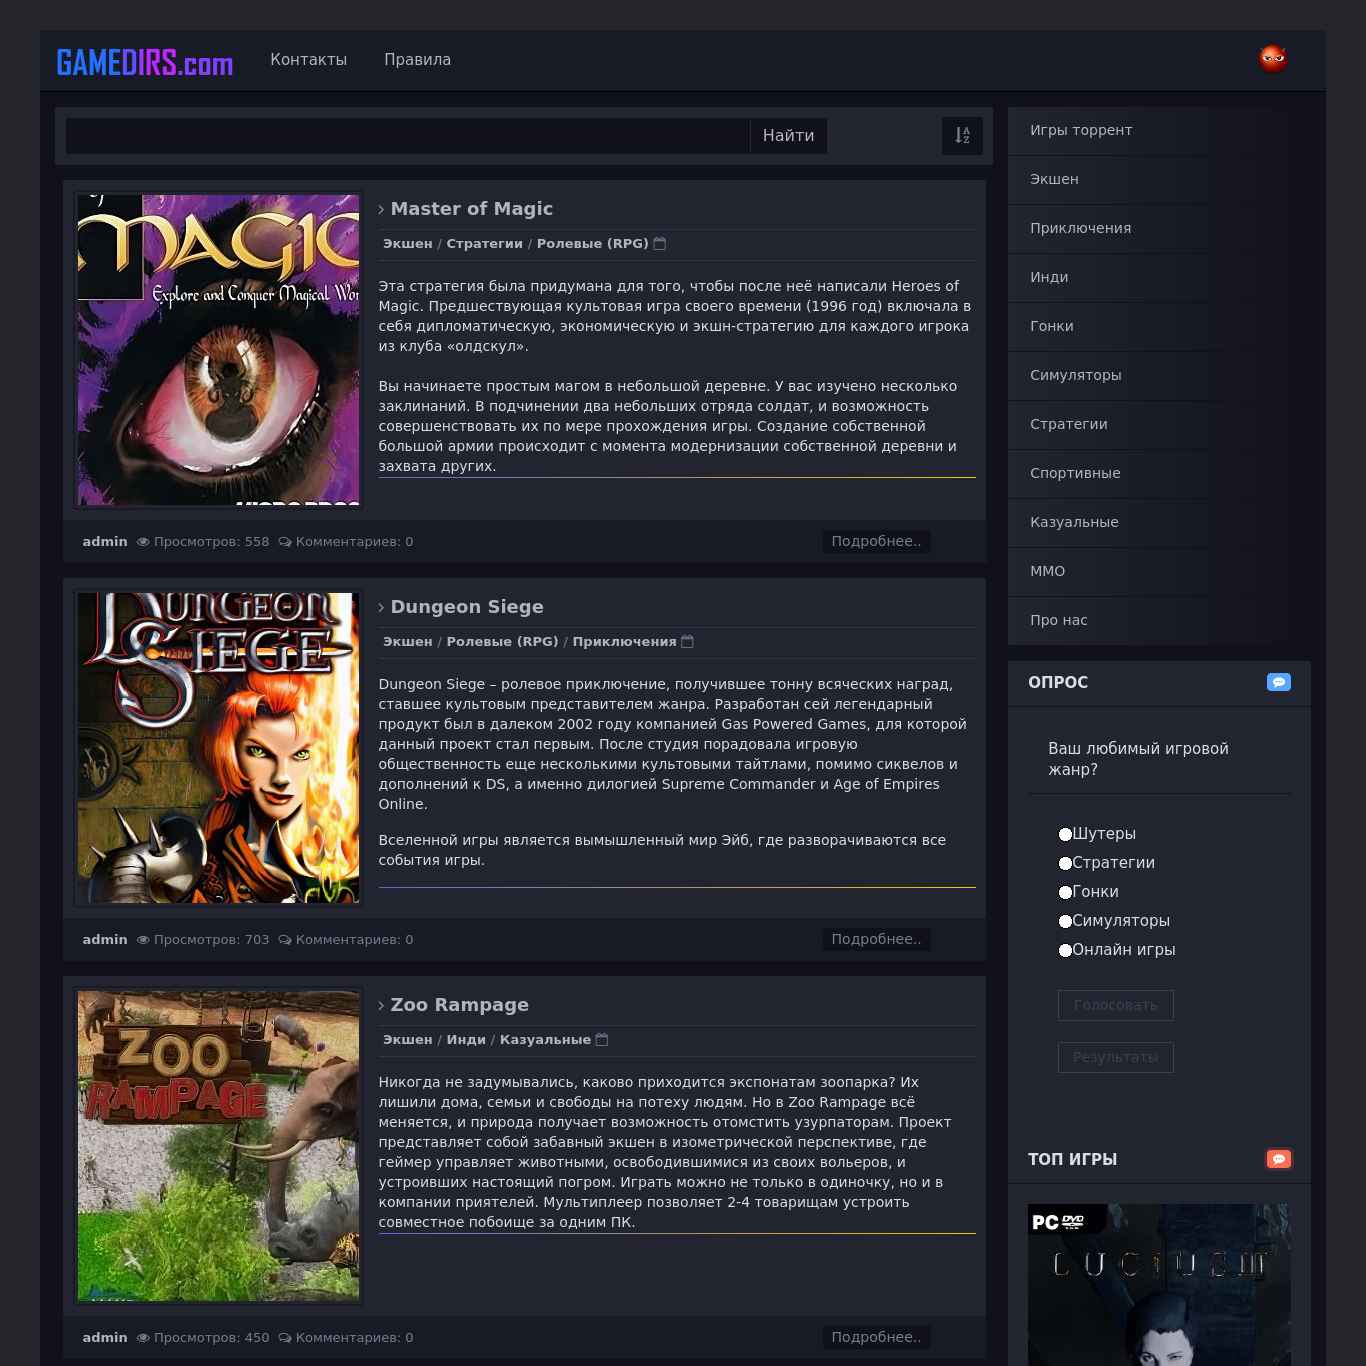The height and width of the screenshot is (1366, 1366).
Task: Click the Просмотров: 450 view counter
Action: tap(203, 1337)
